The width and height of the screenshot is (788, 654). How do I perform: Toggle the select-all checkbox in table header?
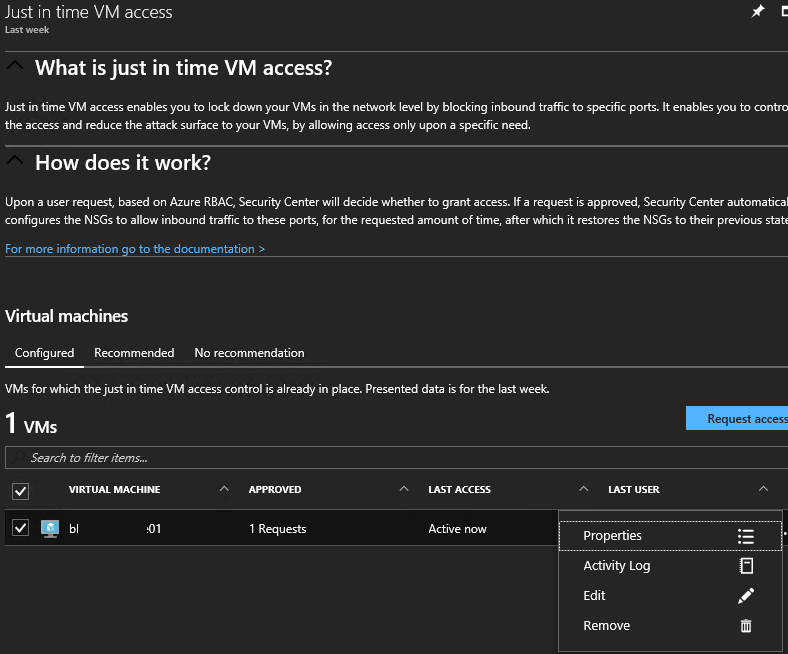[x=20, y=491]
